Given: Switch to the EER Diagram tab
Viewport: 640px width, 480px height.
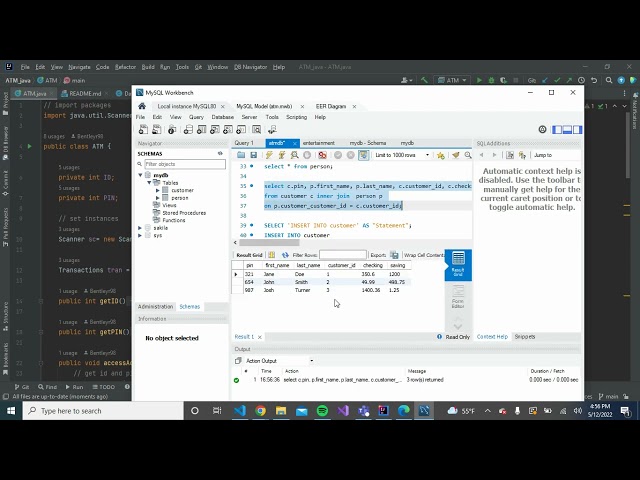Looking at the screenshot, I should (331, 106).
